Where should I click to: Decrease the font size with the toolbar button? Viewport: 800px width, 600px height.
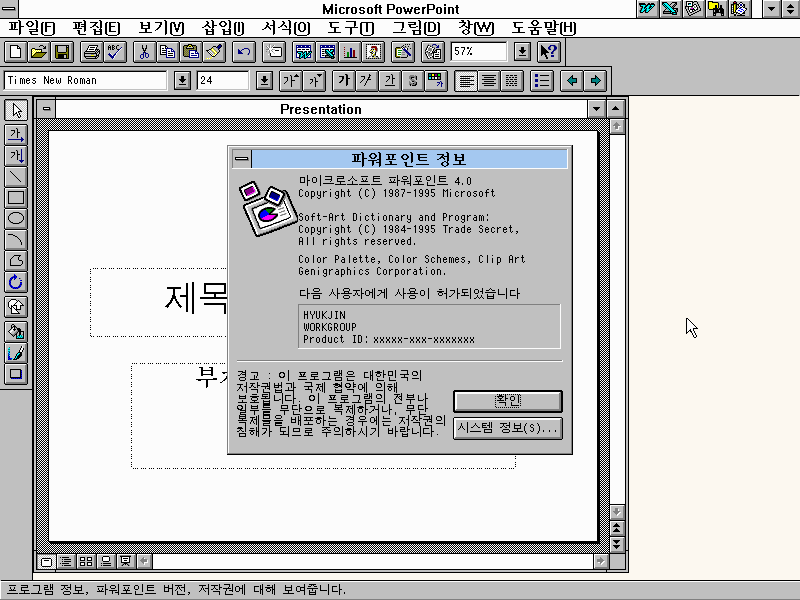tap(314, 81)
